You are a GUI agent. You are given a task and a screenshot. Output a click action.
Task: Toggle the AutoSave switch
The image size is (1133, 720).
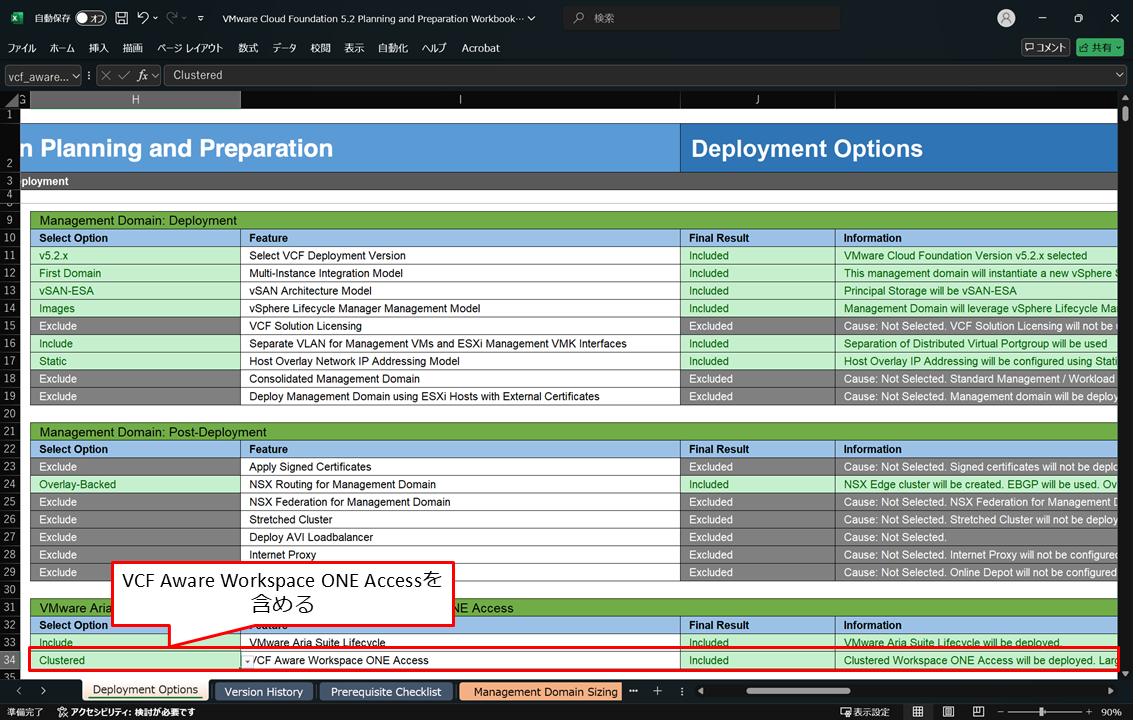pyautogui.click(x=91, y=18)
